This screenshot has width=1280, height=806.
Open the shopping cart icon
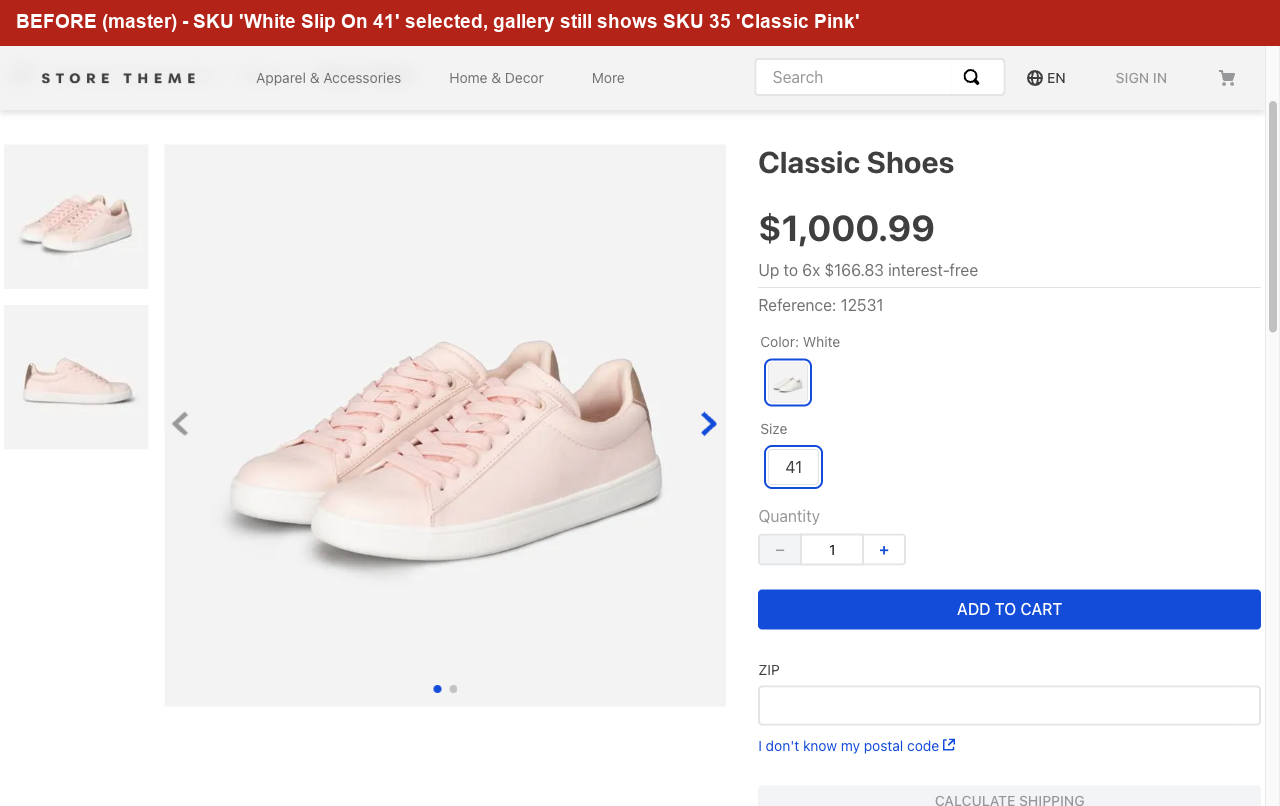click(1227, 78)
